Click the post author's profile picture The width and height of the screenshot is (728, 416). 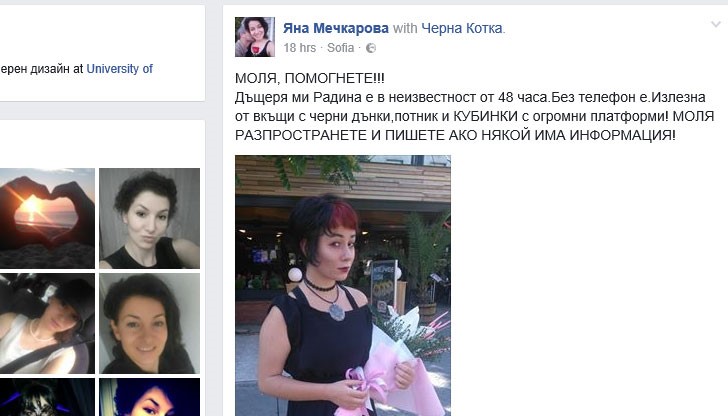click(255, 37)
